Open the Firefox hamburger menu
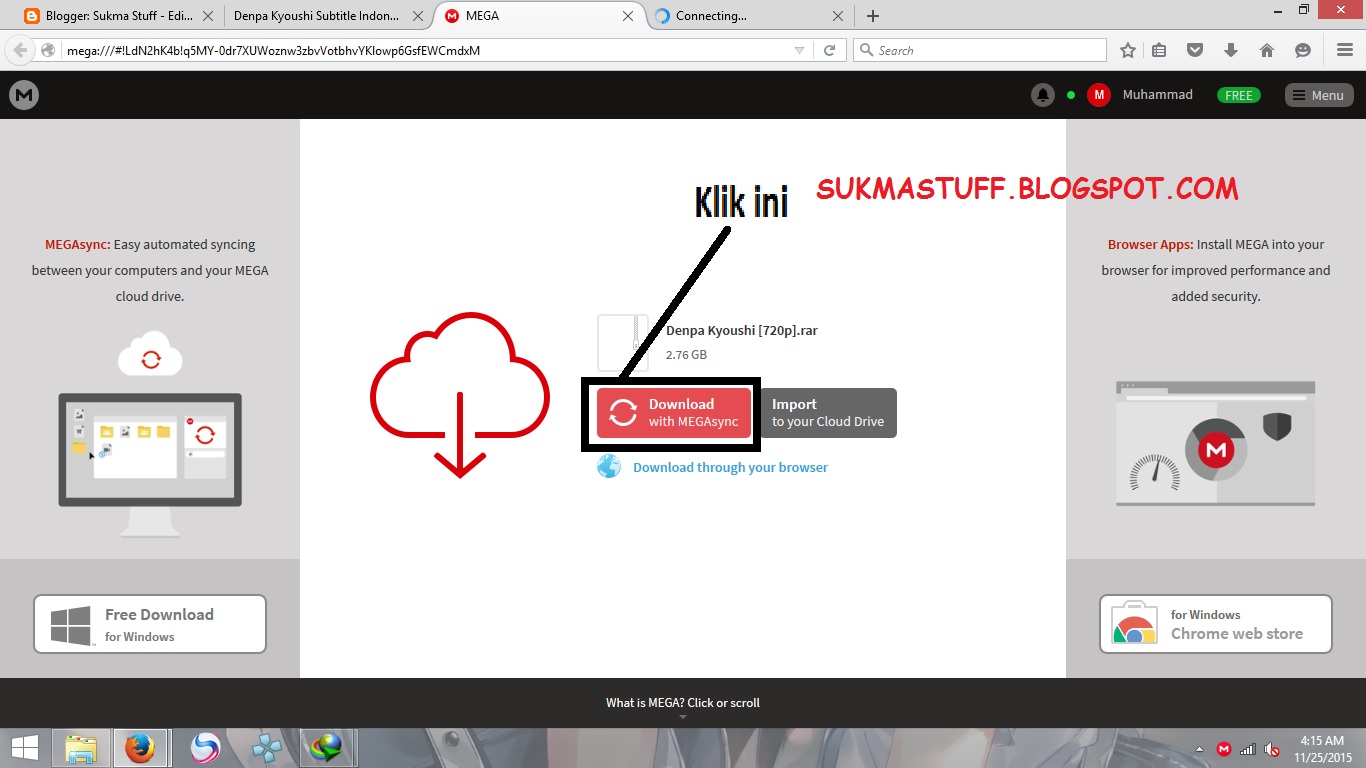The width and height of the screenshot is (1366, 768). click(x=1343, y=49)
